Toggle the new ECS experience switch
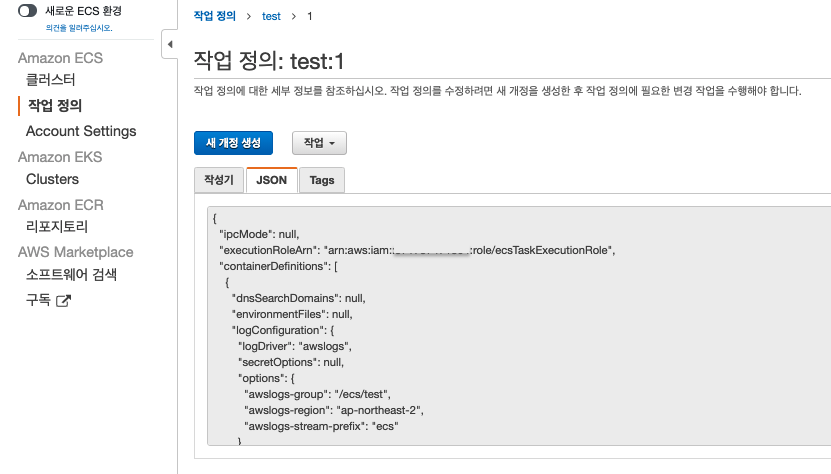The height and width of the screenshot is (474, 831). [x=28, y=11]
